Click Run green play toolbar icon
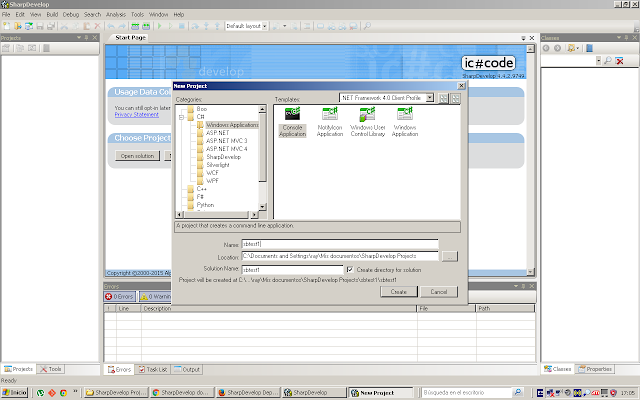 [160, 26]
